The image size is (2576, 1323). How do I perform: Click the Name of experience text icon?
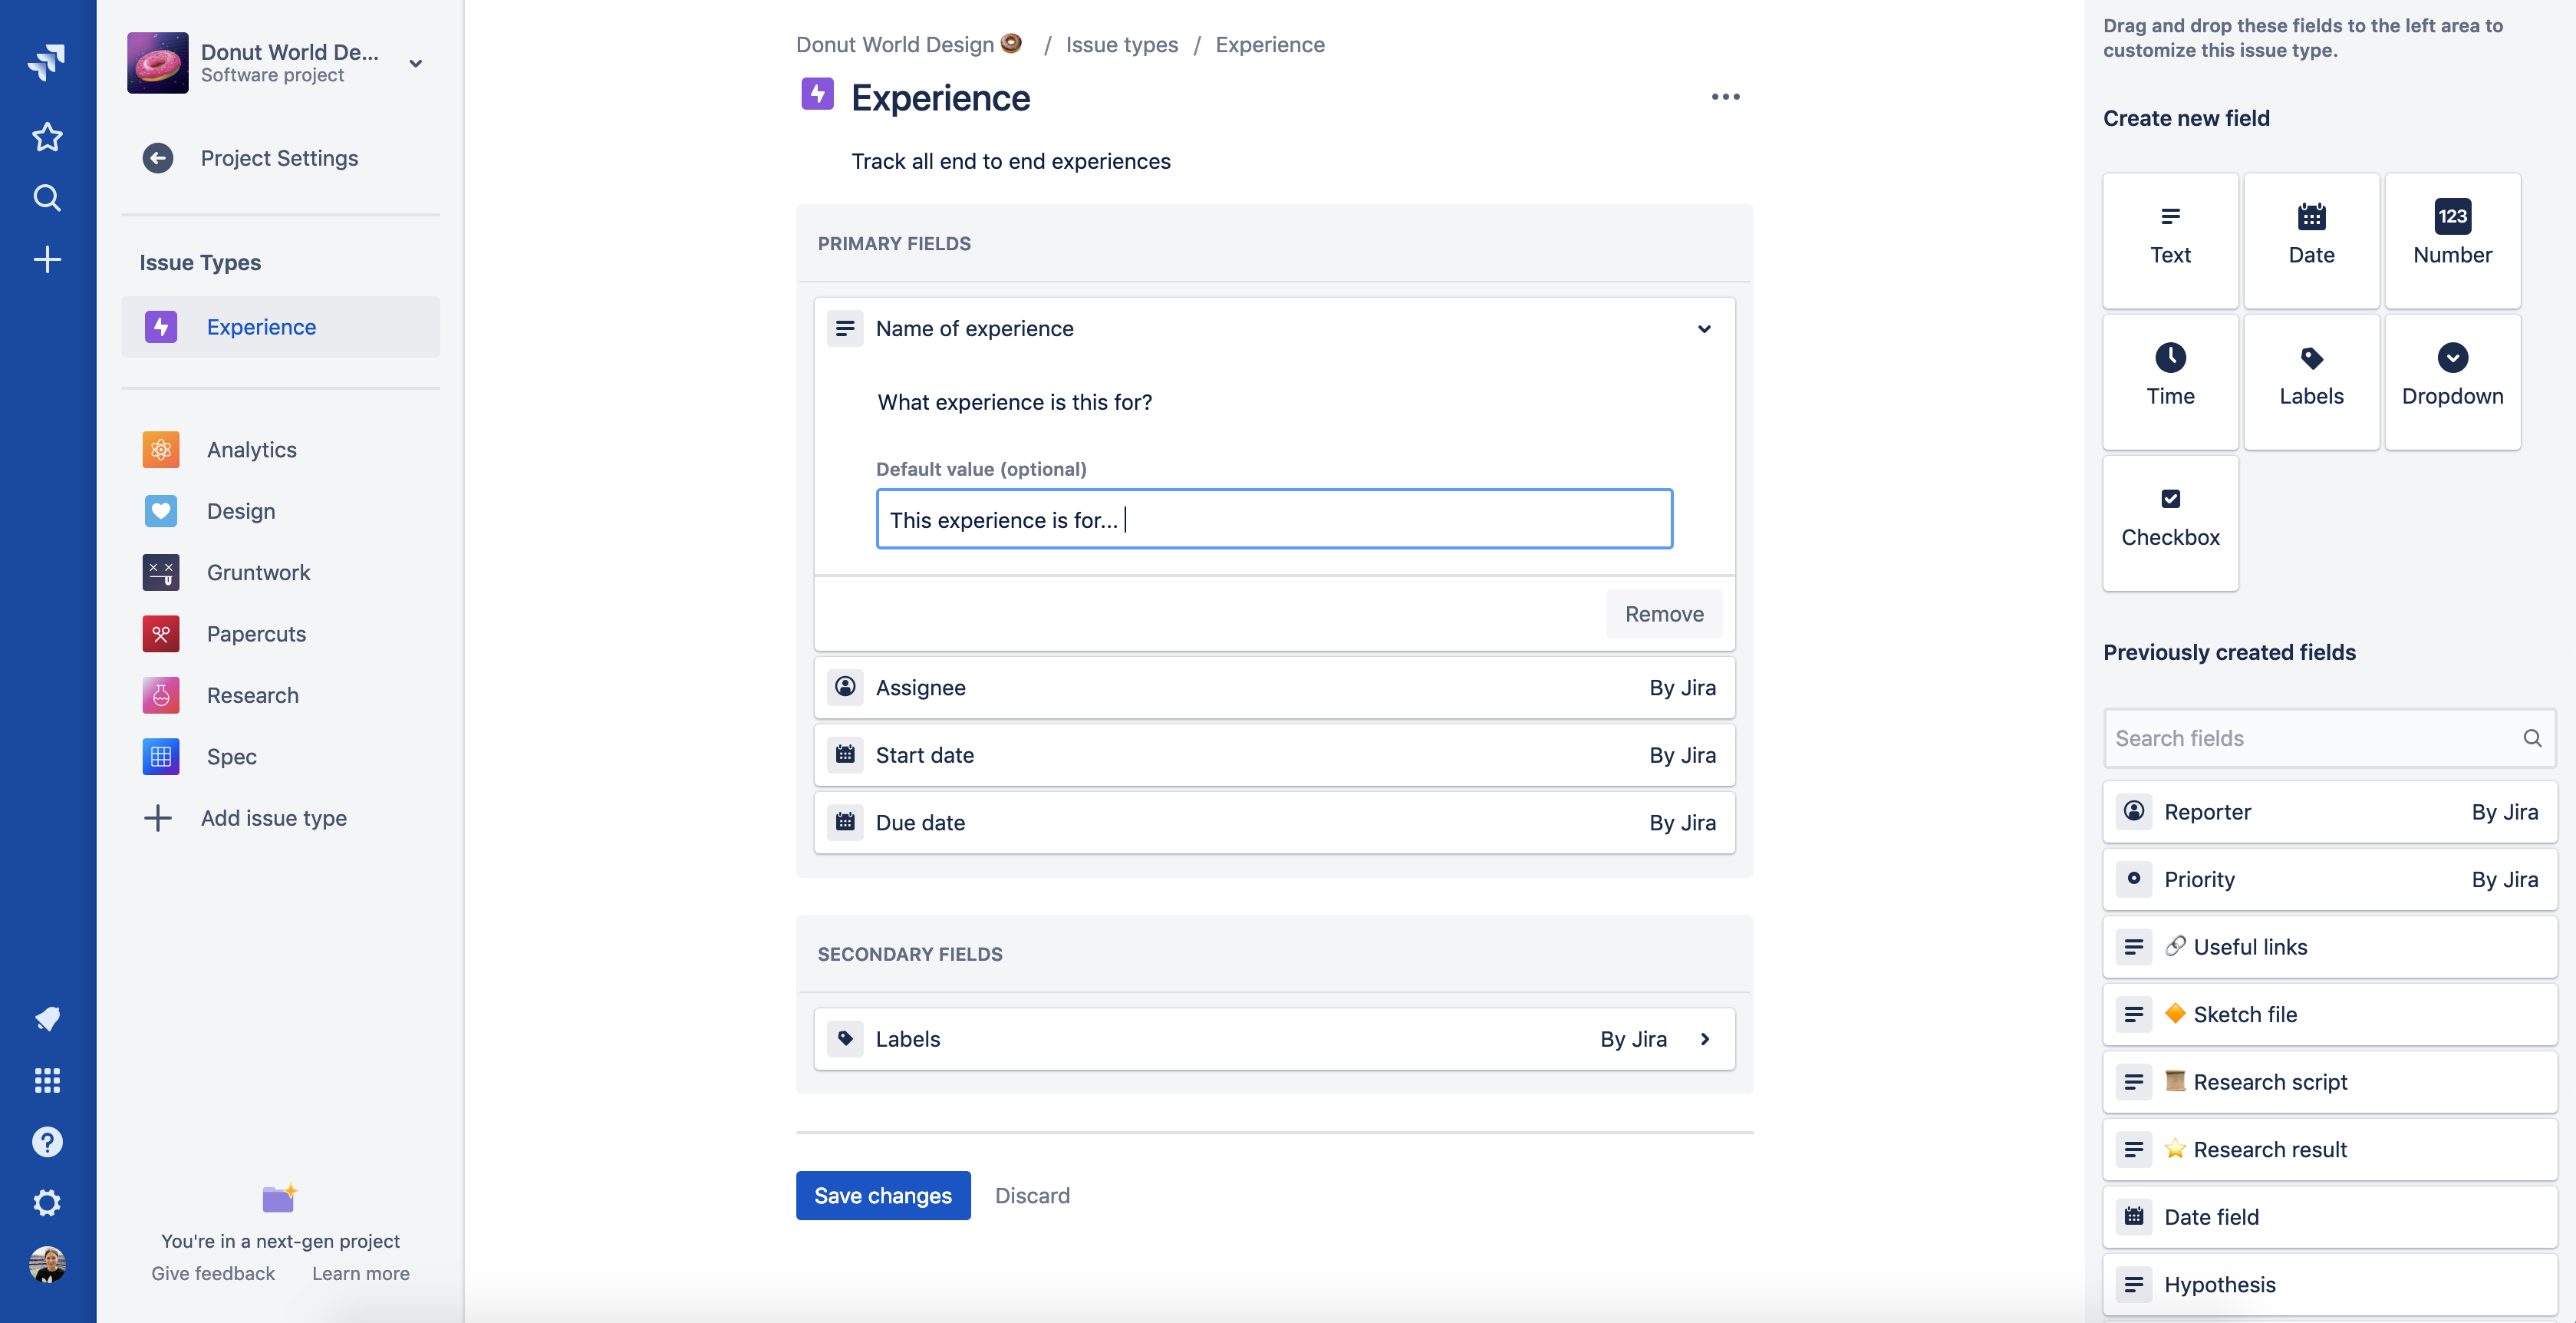(845, 328)
